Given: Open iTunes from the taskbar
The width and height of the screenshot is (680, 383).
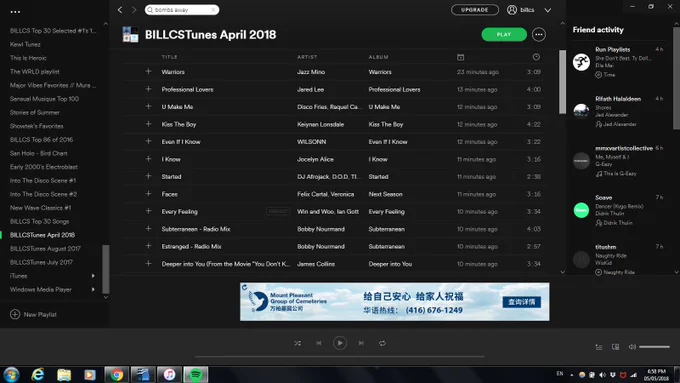Looking at the screenshot, I should tap(169, 374).
